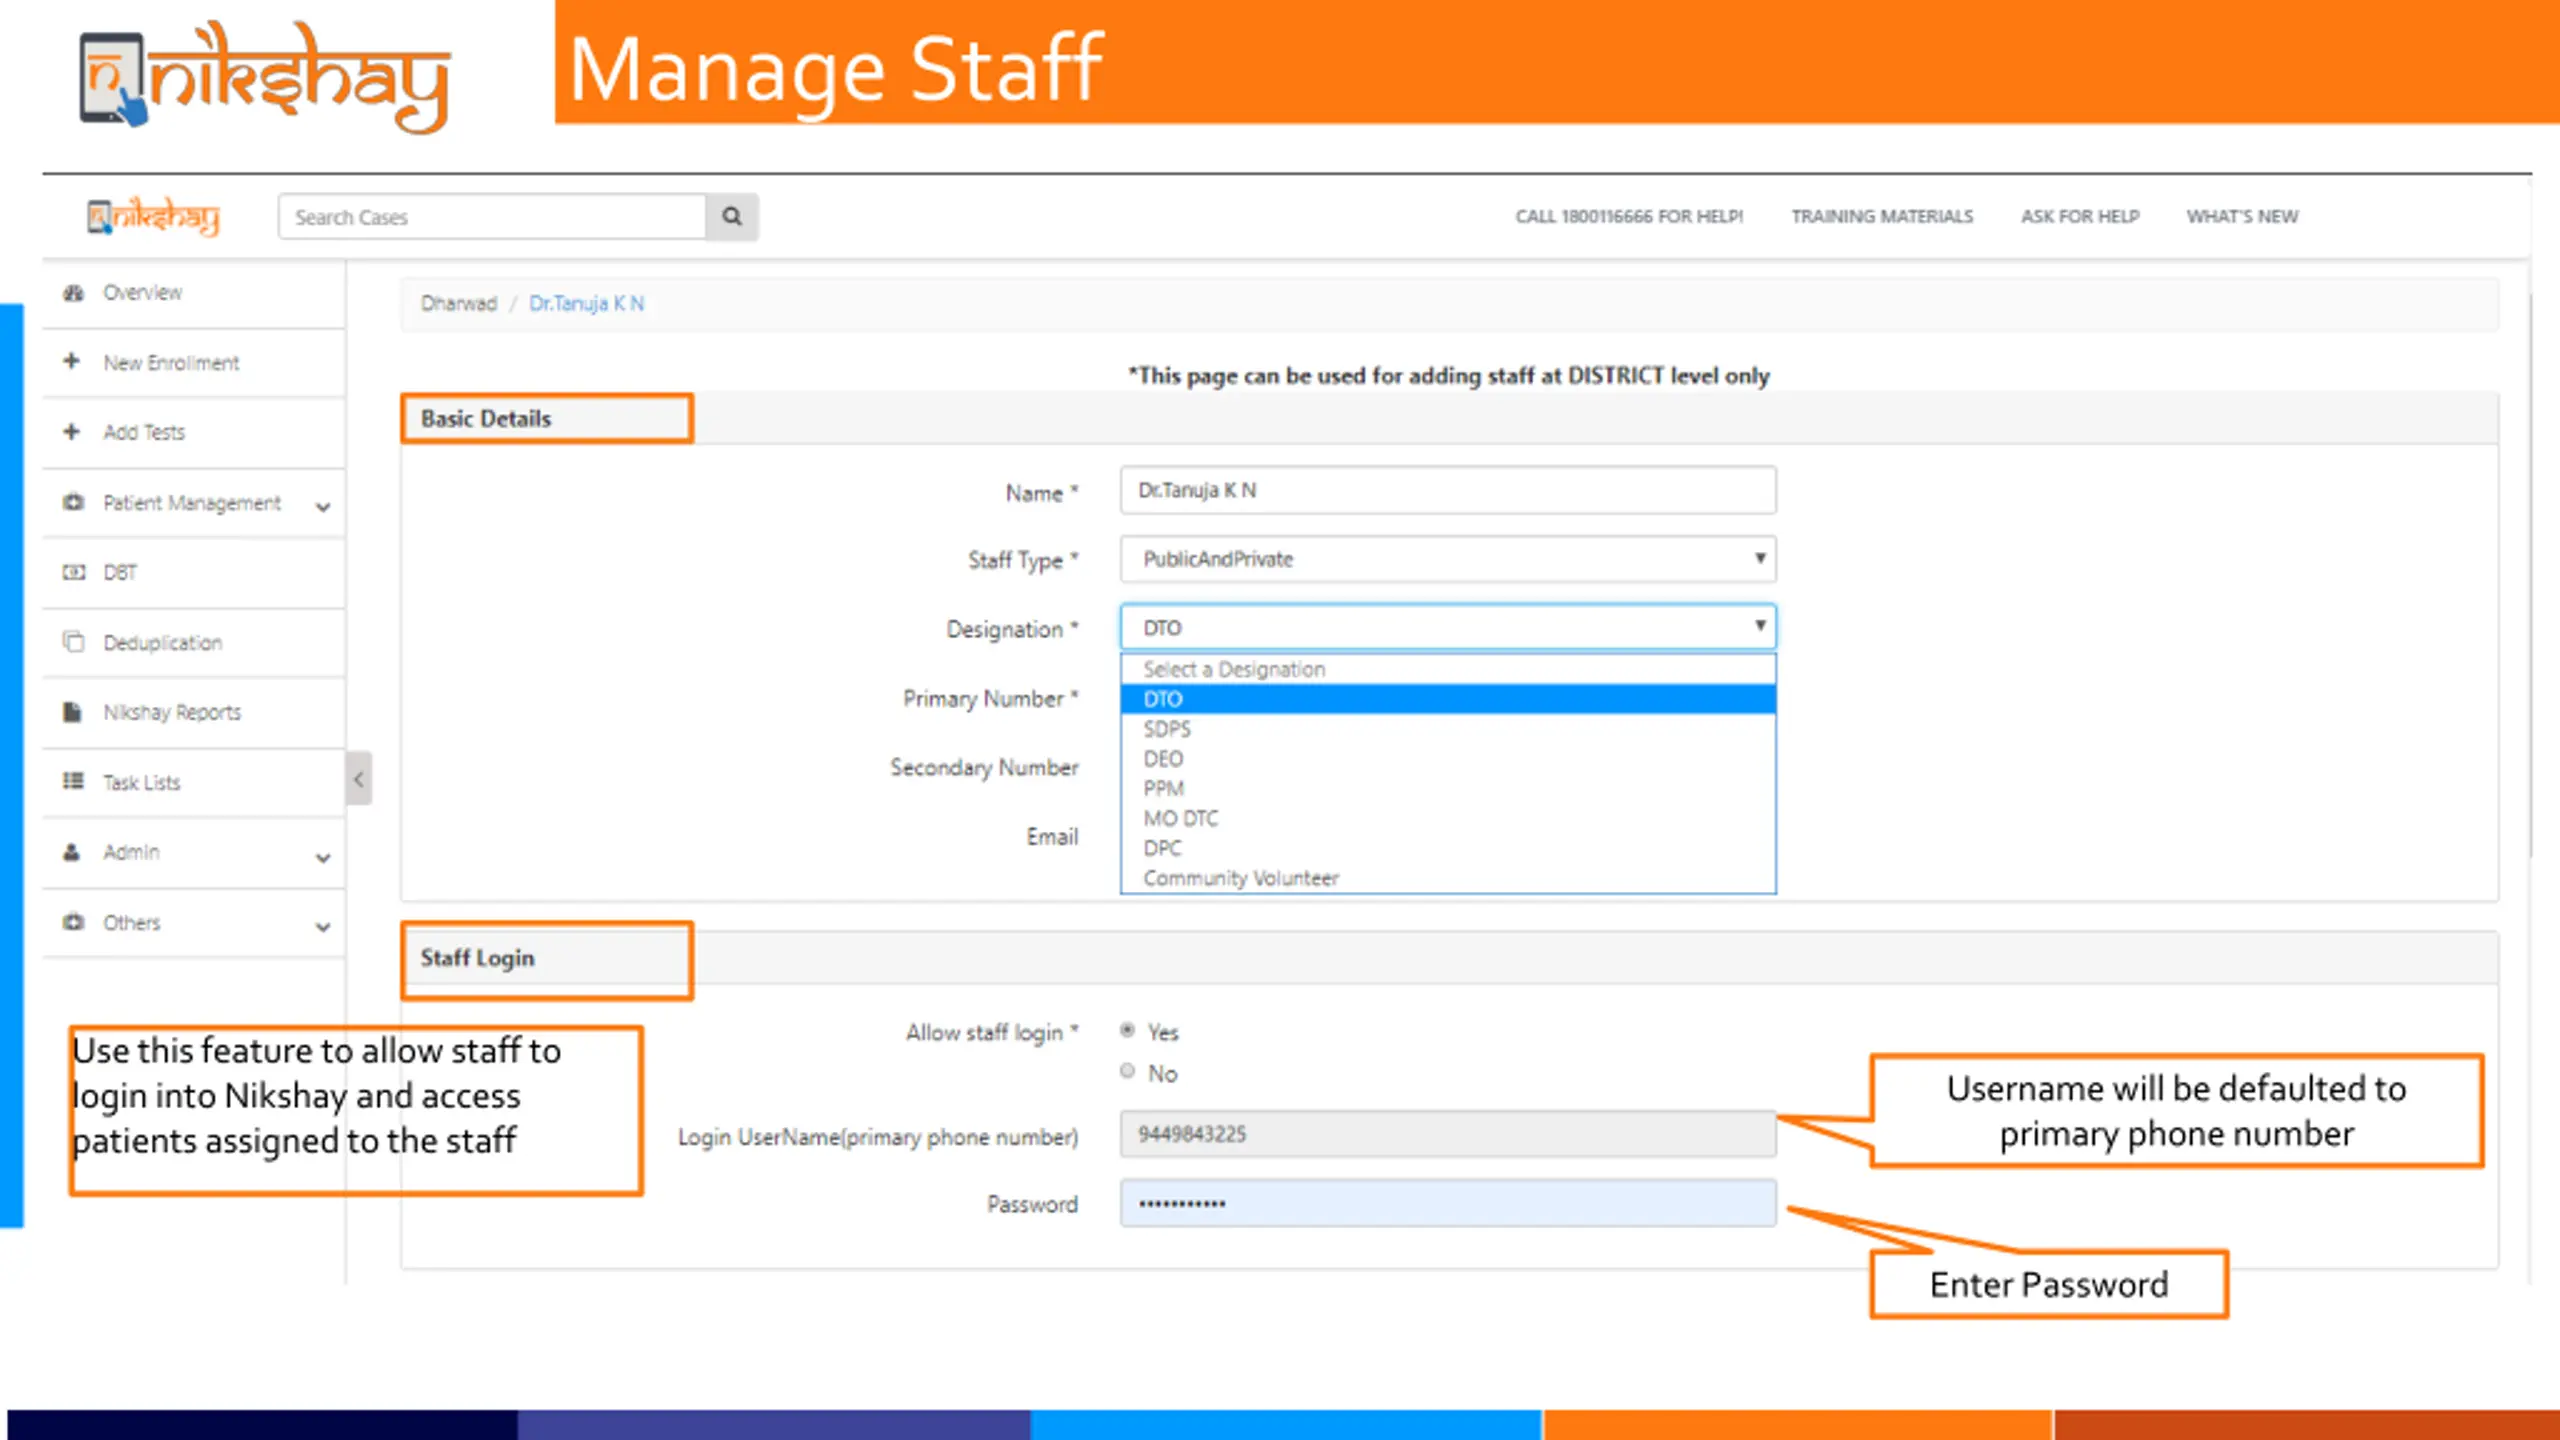The height and width of the screenshot is (1440, 2560).
Task: Click the Password input field
Action: tap(1448, 1203)
